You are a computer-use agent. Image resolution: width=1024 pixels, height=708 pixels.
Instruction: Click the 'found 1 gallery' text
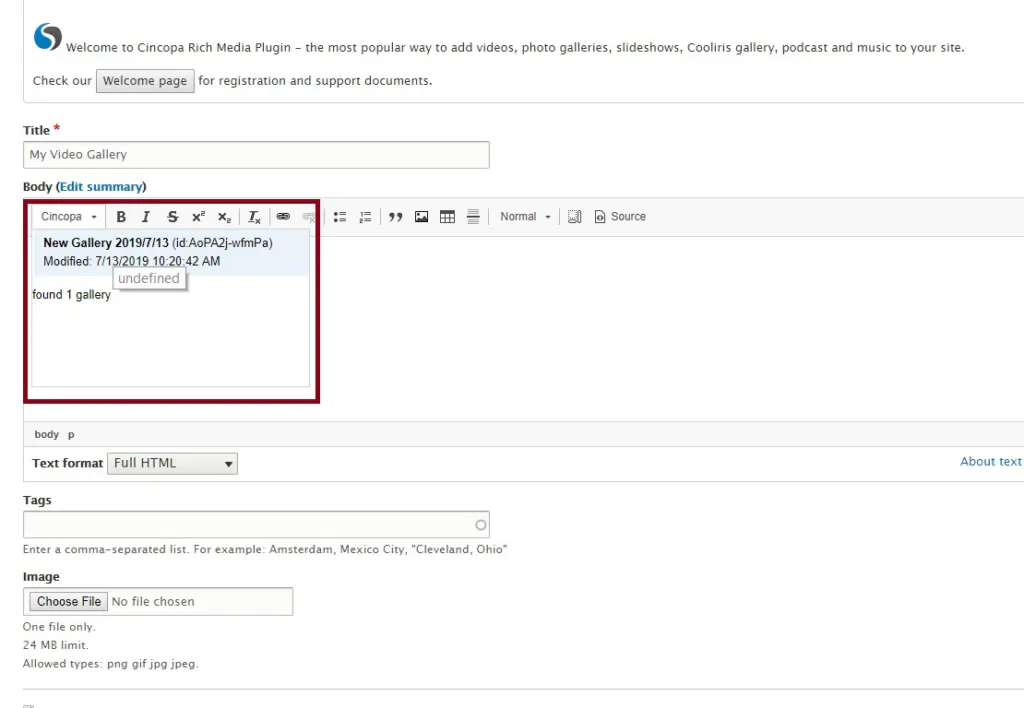tap(71, 295)
